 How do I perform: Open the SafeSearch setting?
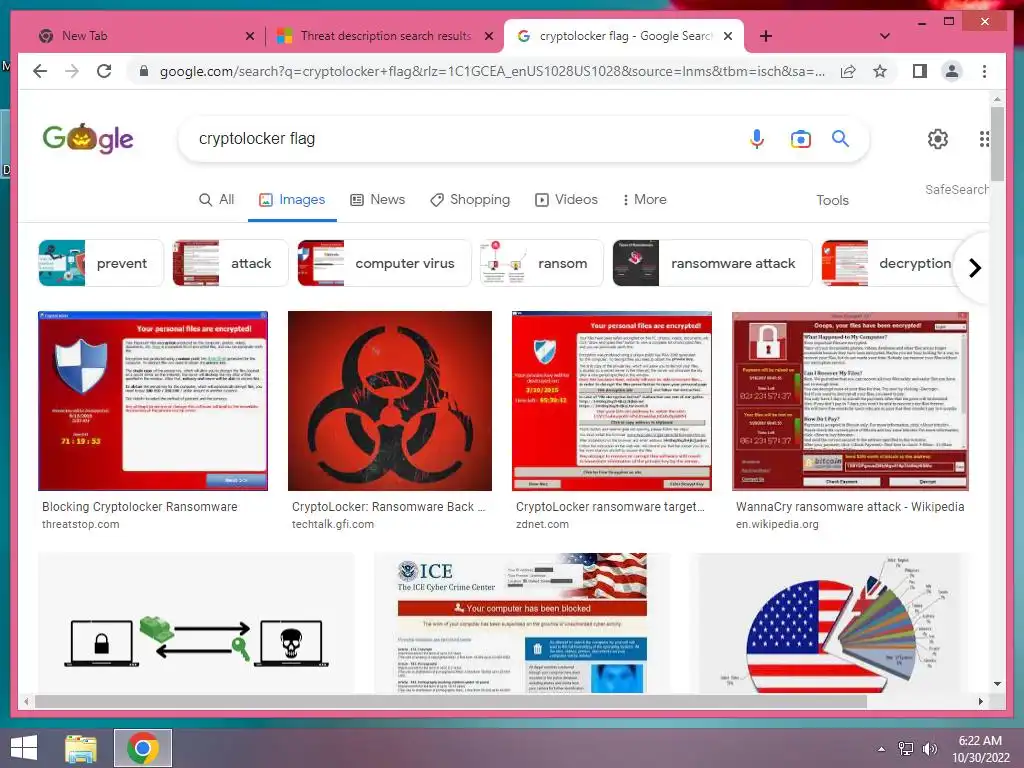tap(956, 189)
